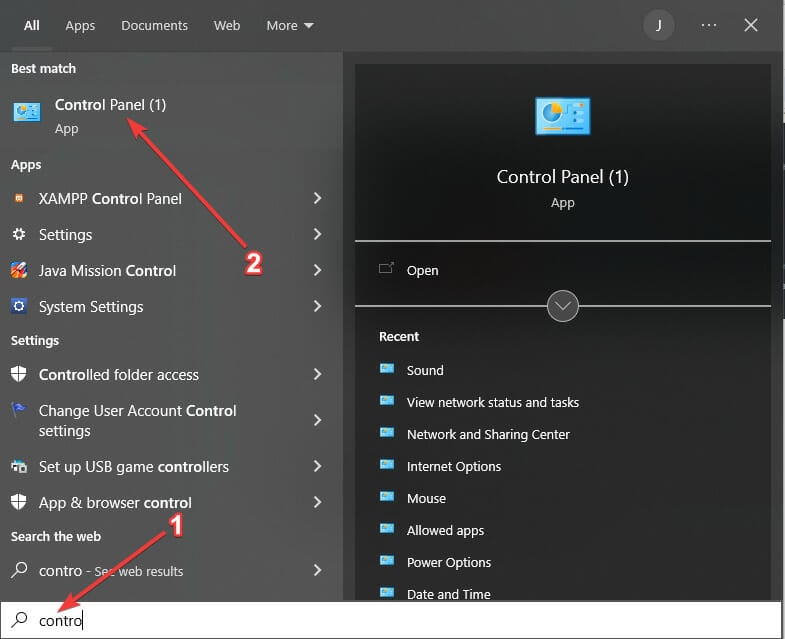
Task: Click Control Panel (1) title in preview pane
Action: [x=563, y=177]
